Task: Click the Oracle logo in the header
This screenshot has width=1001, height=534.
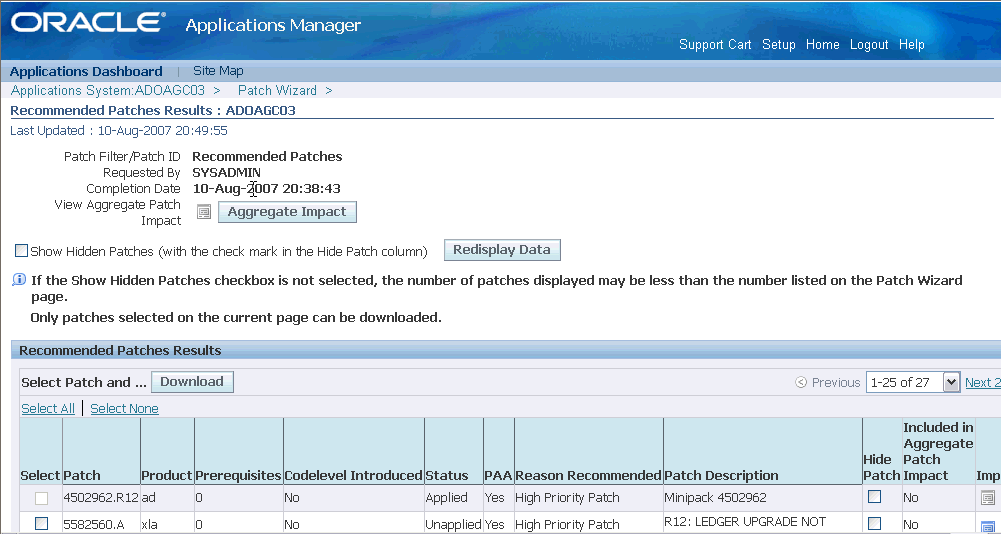Action: click(87, 23)
